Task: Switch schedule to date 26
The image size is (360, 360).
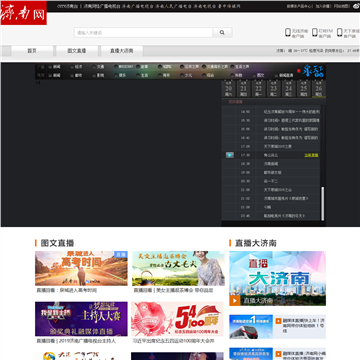Action: [319, 89]
